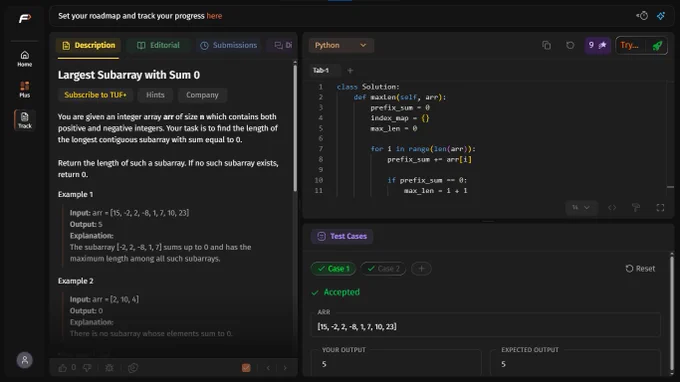This screenshot has height=382, width=680.
Task: Switch to the Submissions tab
Action: [229, 45]
